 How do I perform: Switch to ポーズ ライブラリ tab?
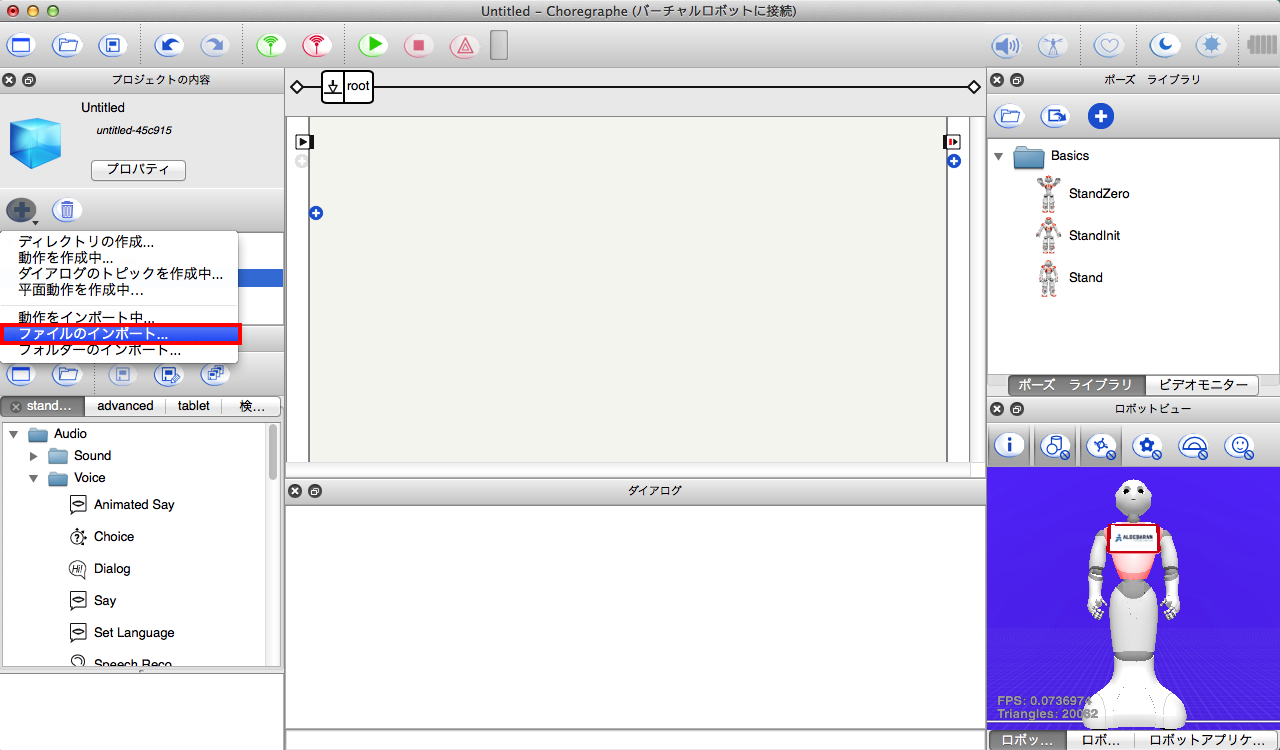pyautogui.click(x=1076, y=385)
